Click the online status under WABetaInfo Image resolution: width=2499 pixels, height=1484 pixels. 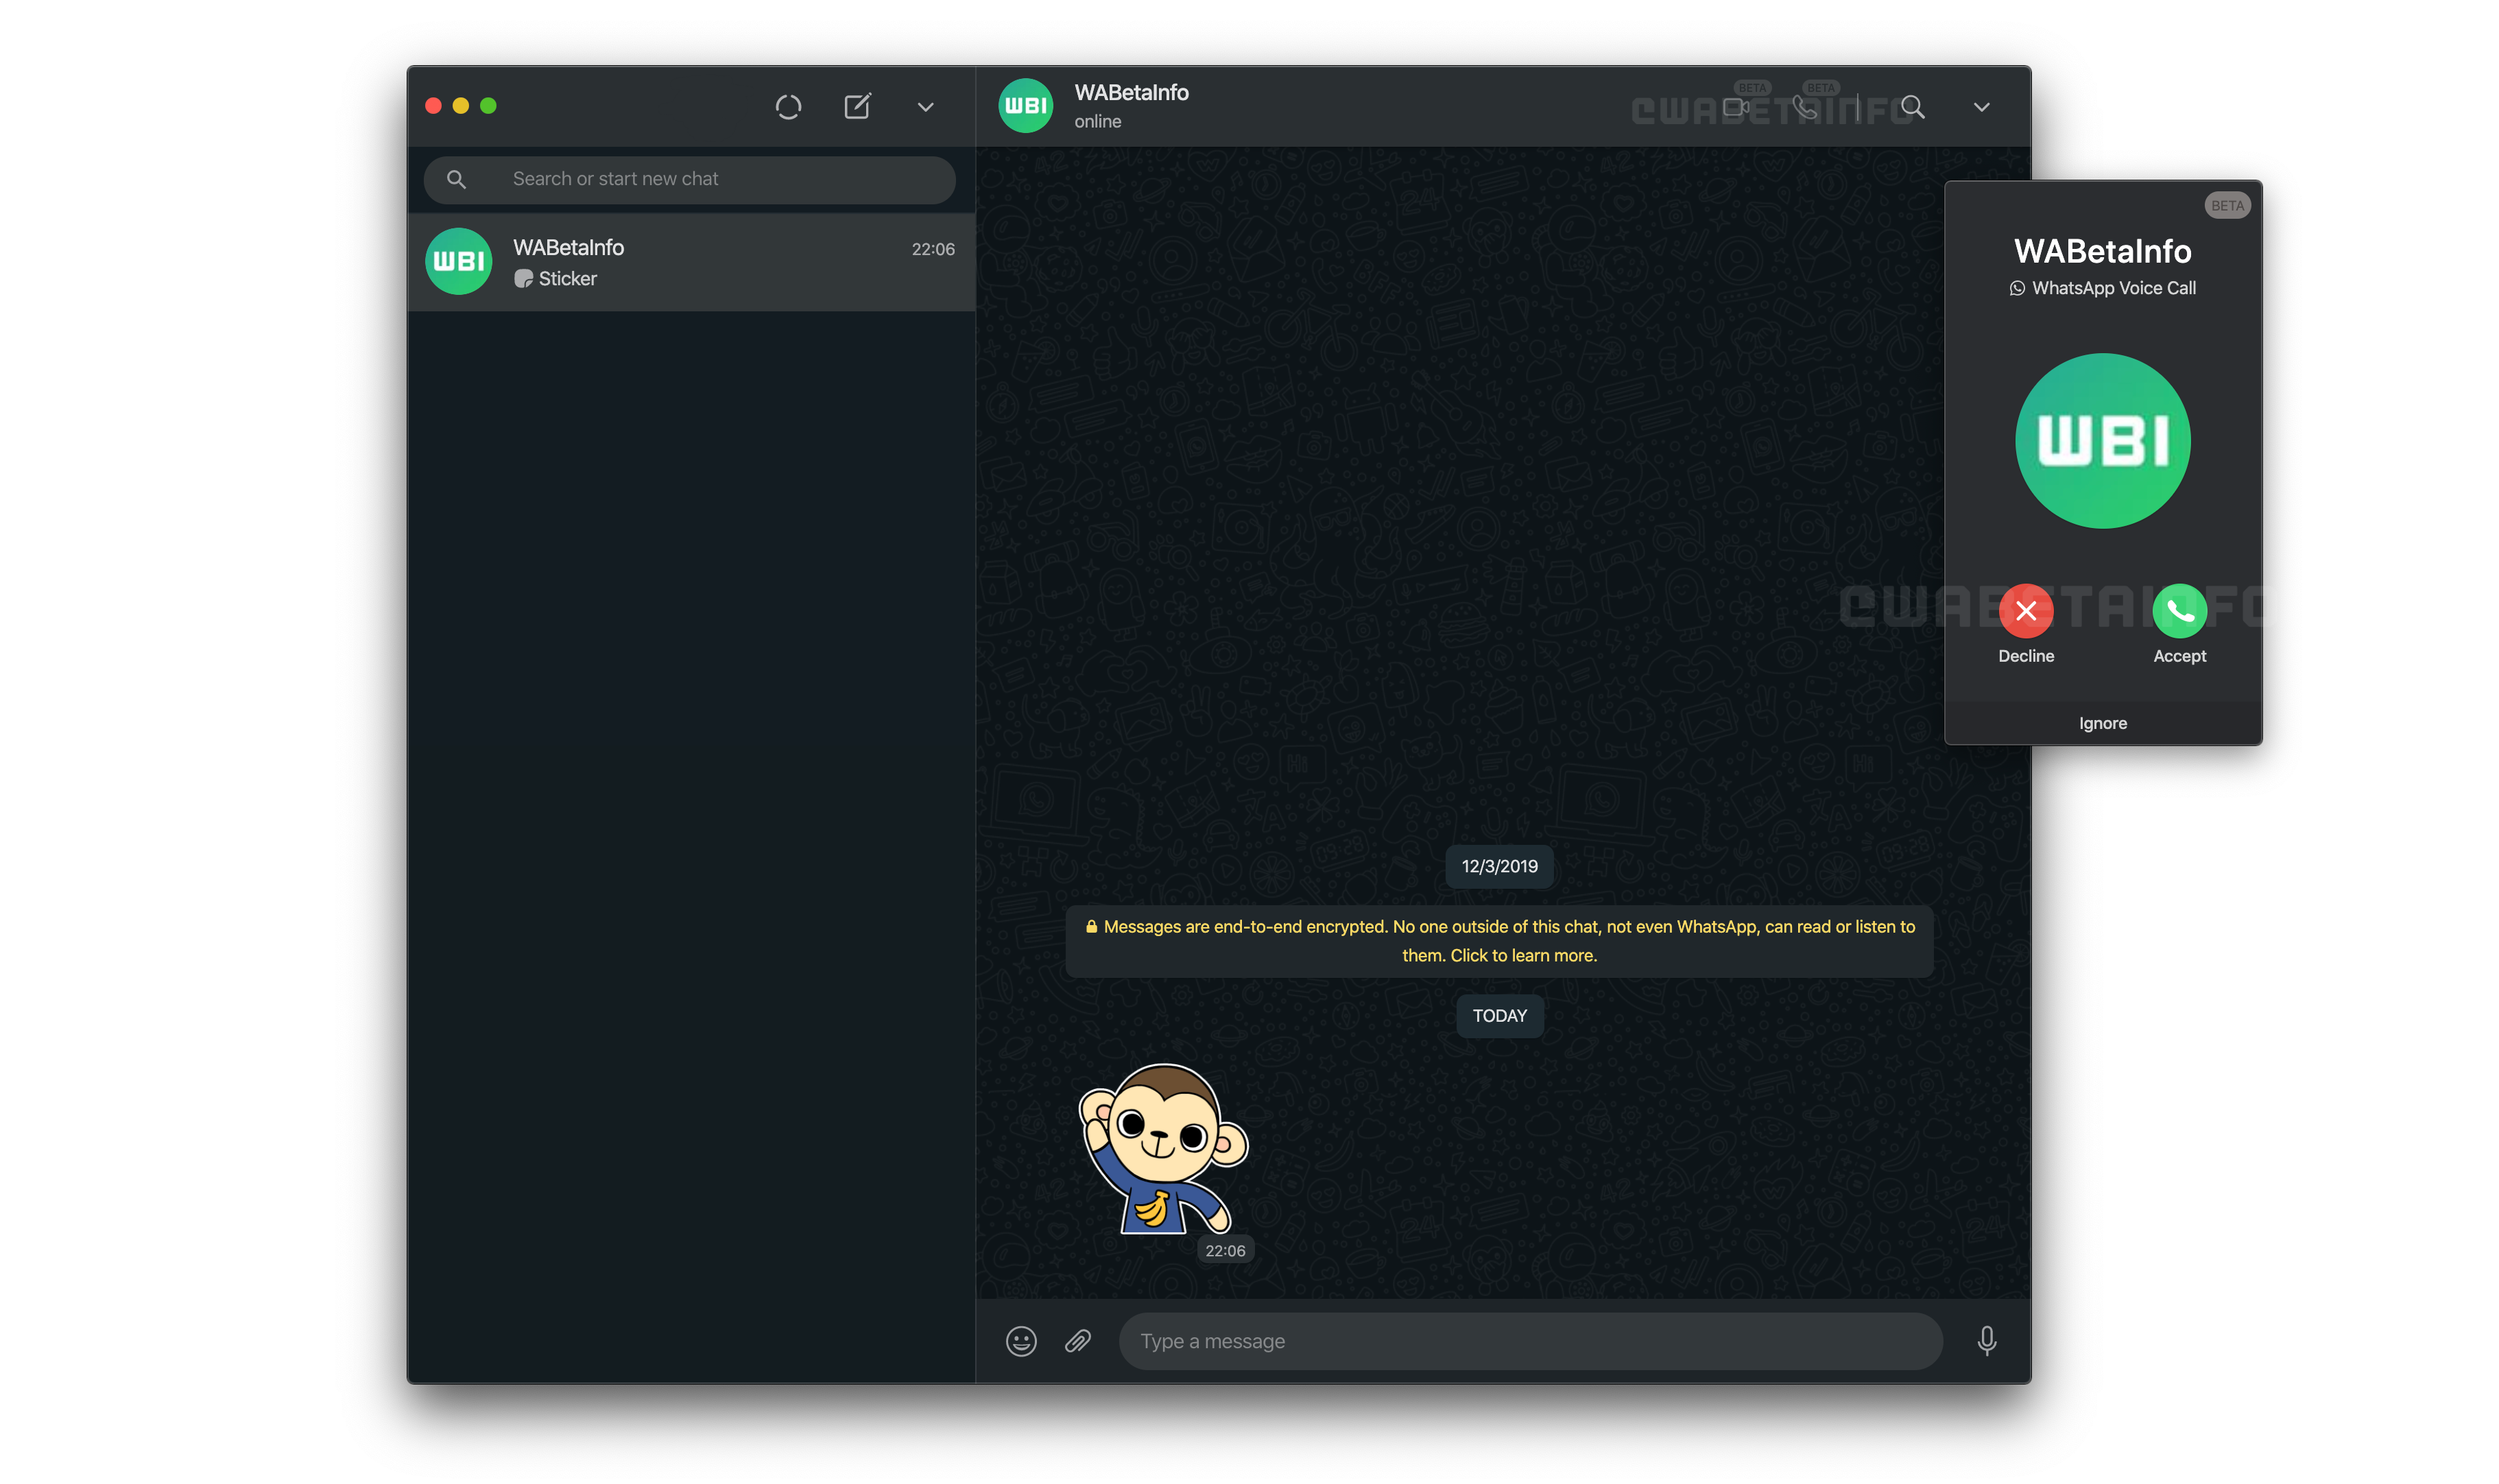click(1097, 121)
